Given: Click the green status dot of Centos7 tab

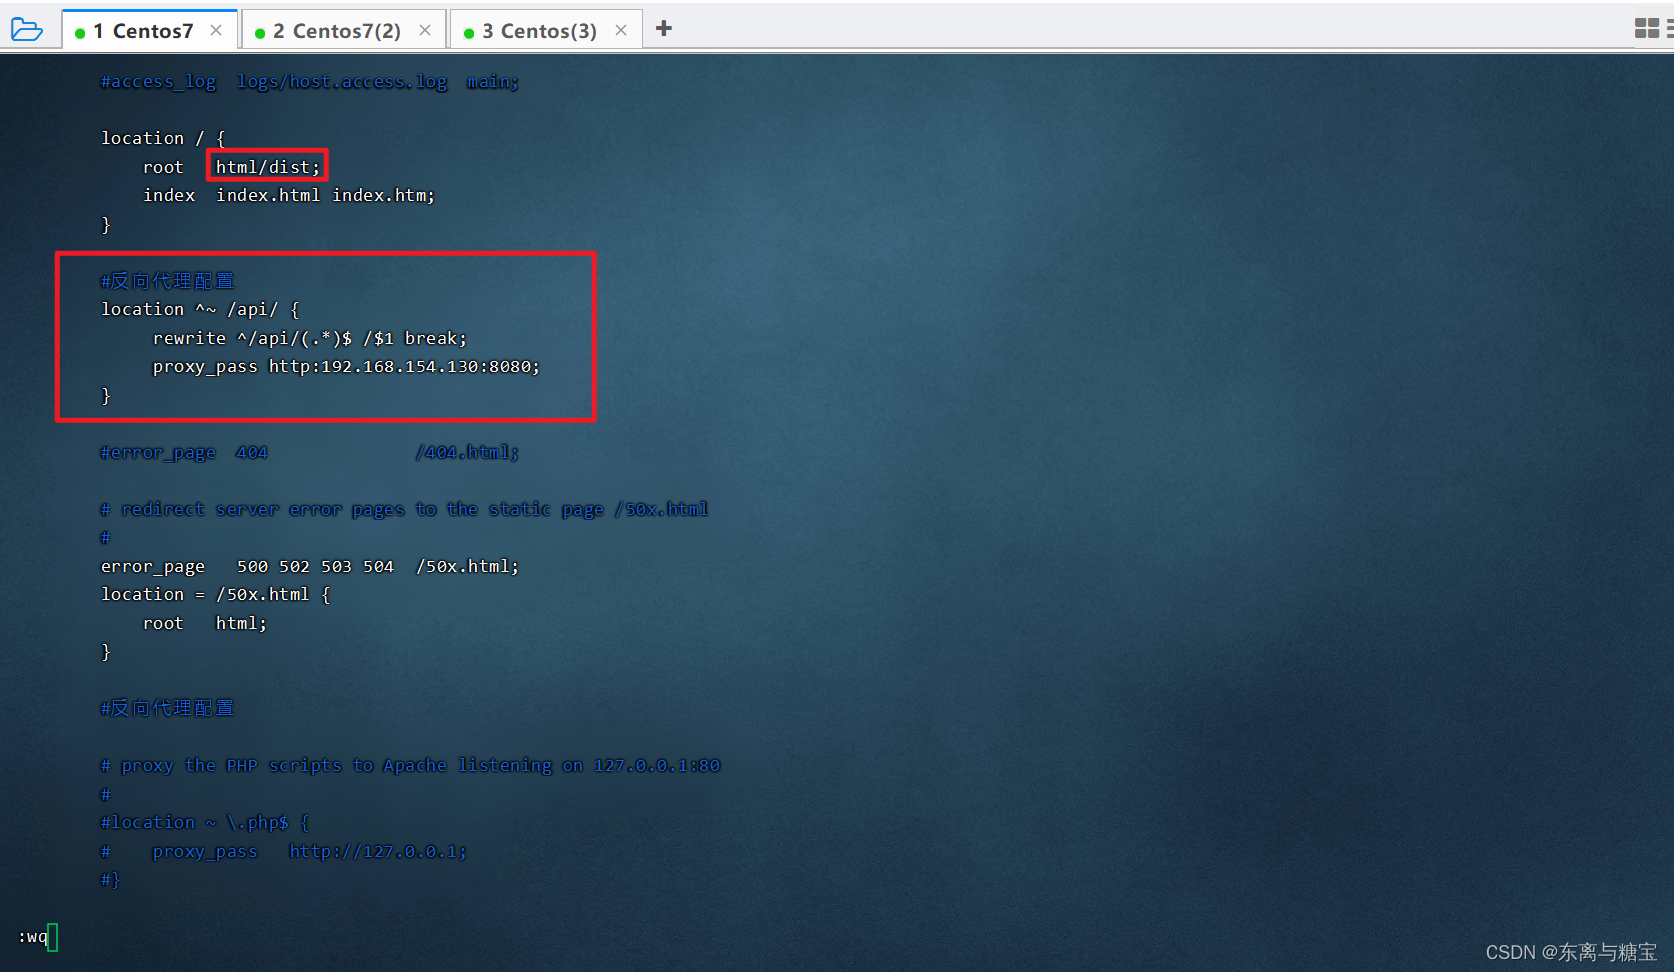Looking at the screenshot, I should [x=80, y=33].
